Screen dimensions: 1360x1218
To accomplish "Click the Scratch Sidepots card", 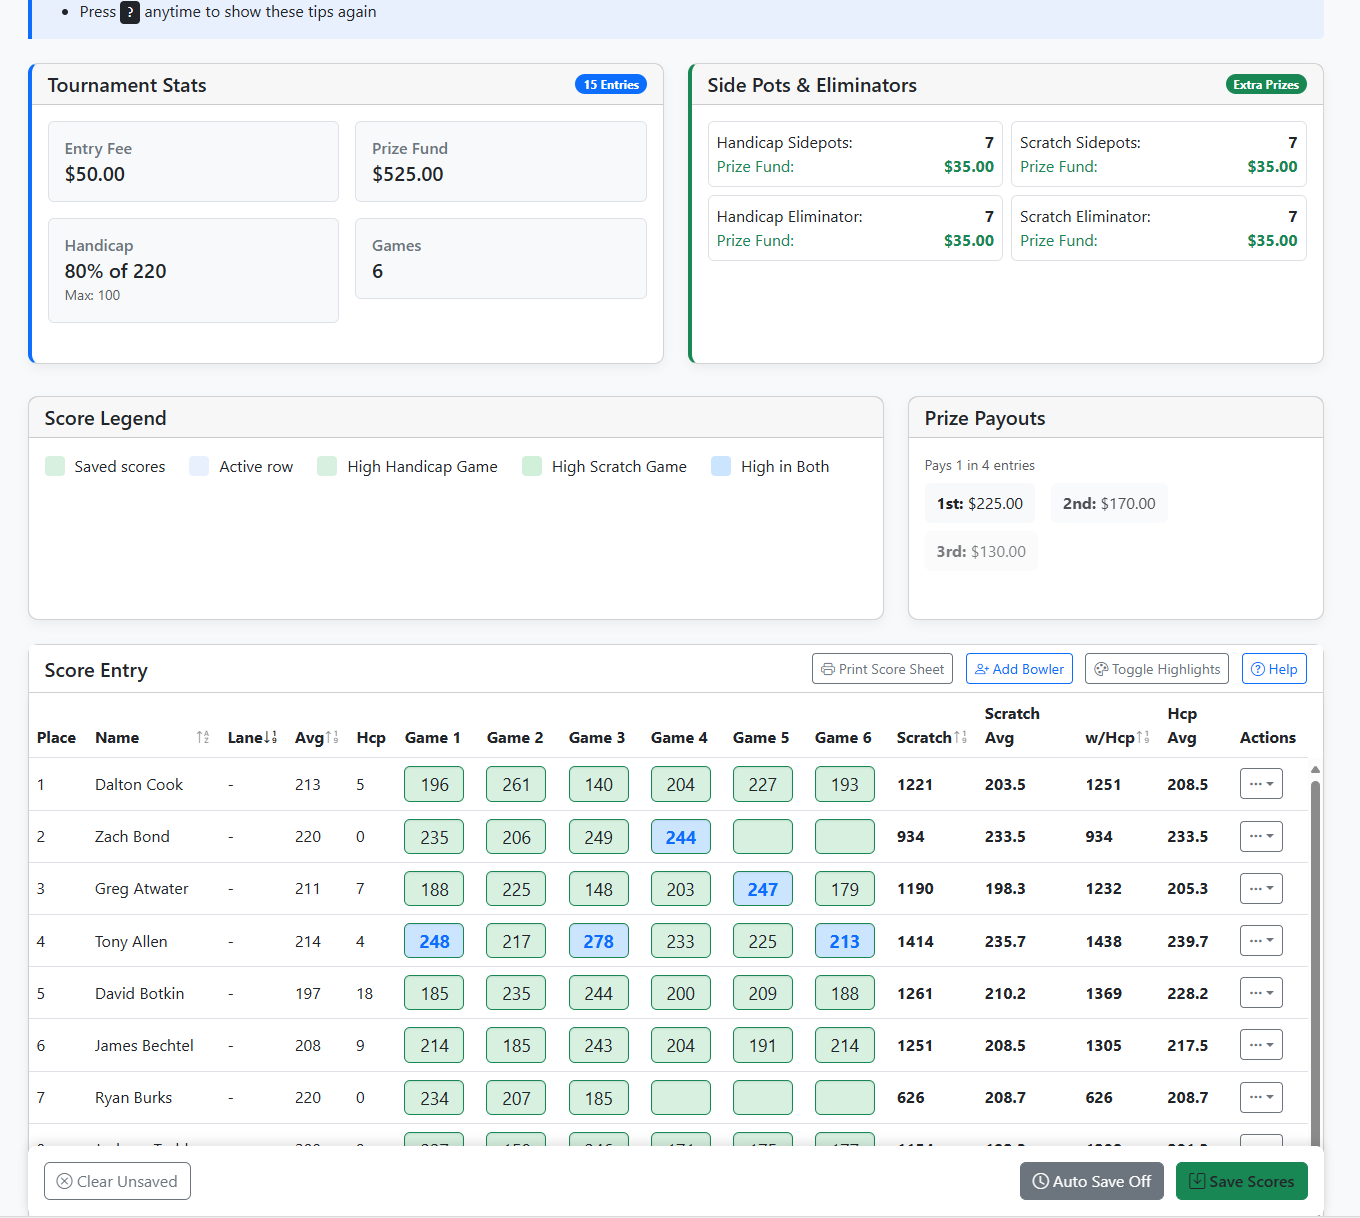I will tap(1158, 155).
